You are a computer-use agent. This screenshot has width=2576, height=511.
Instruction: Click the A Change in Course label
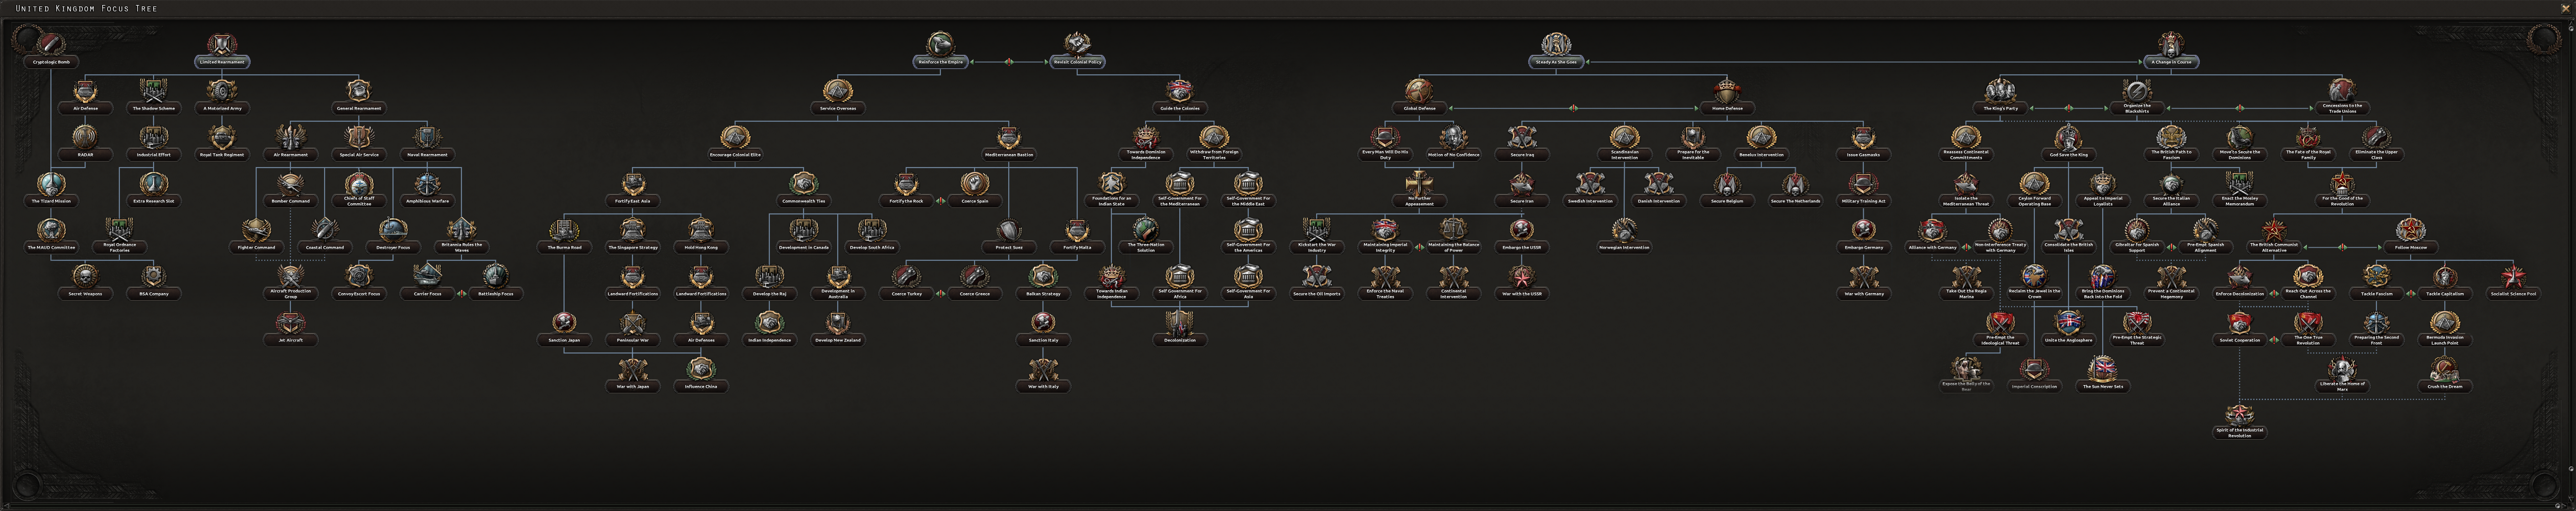2171,62
